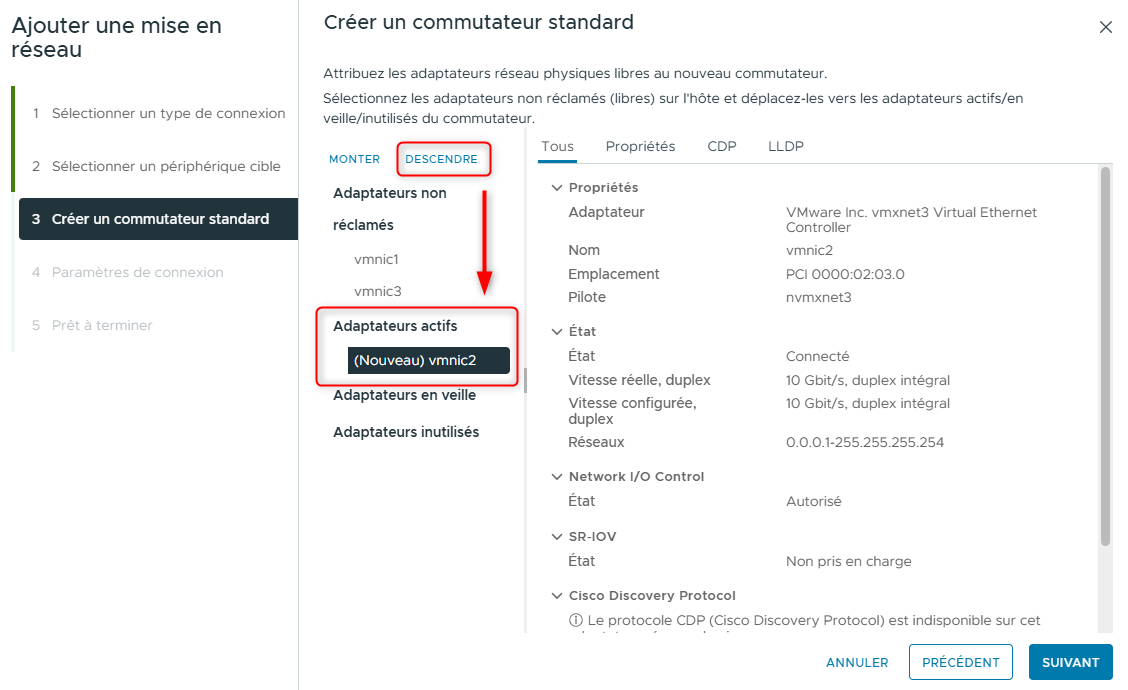Collapse the Propriétés section chevron
The height and width of the screenshot is (690, 1128).
click(557, 188)
